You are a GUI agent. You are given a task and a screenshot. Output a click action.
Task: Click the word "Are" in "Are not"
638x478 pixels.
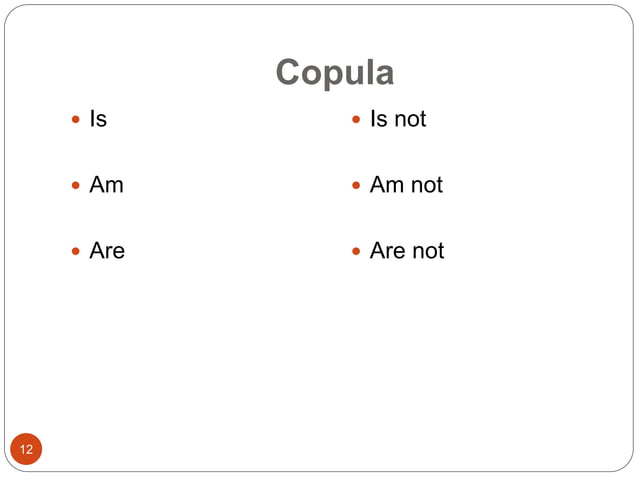[x=388, y=251]
